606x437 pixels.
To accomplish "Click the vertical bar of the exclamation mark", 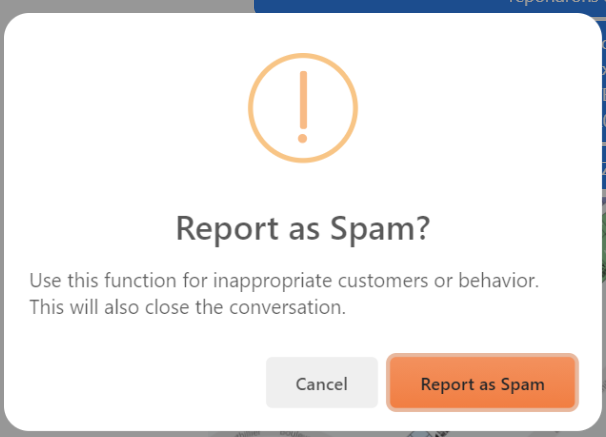I will [303, 100].
